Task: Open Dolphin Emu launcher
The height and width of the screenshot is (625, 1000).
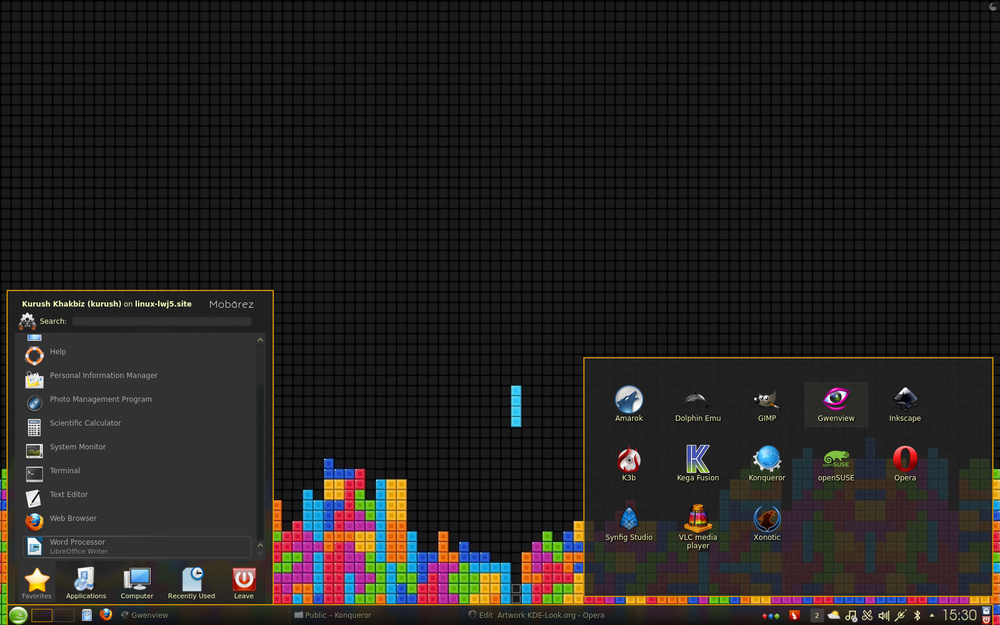Action: click(x=698, y=404)
